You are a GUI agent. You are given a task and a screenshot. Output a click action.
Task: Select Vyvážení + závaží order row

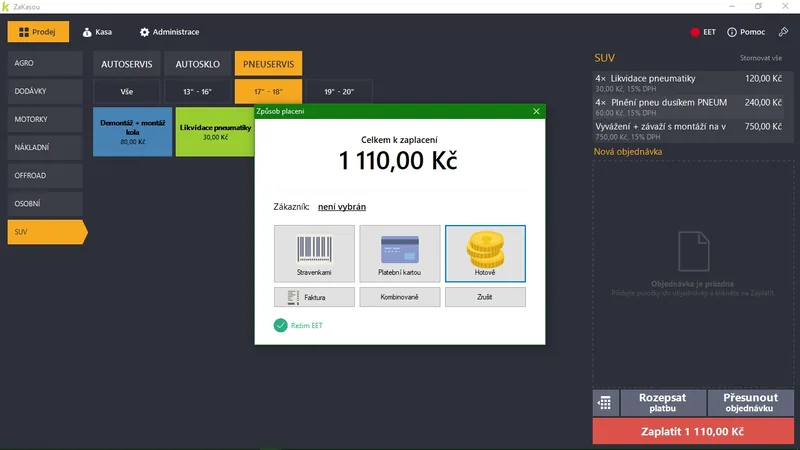pos(688,131)
